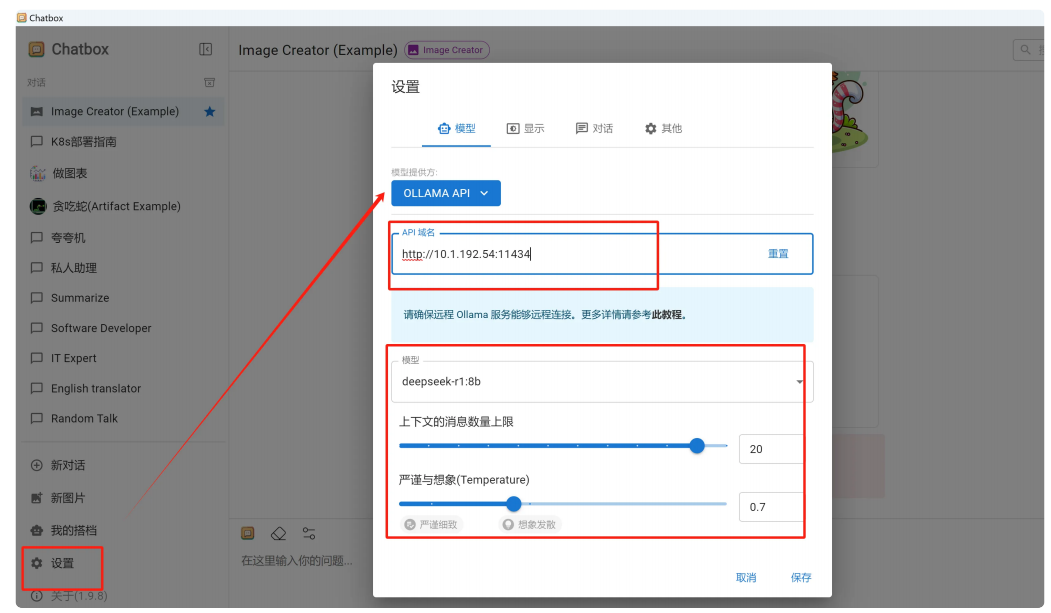The height and width of the screenshot is (613, 1051).
Task: Click the Image Creator (Example) header title
Action: [318, 50]
